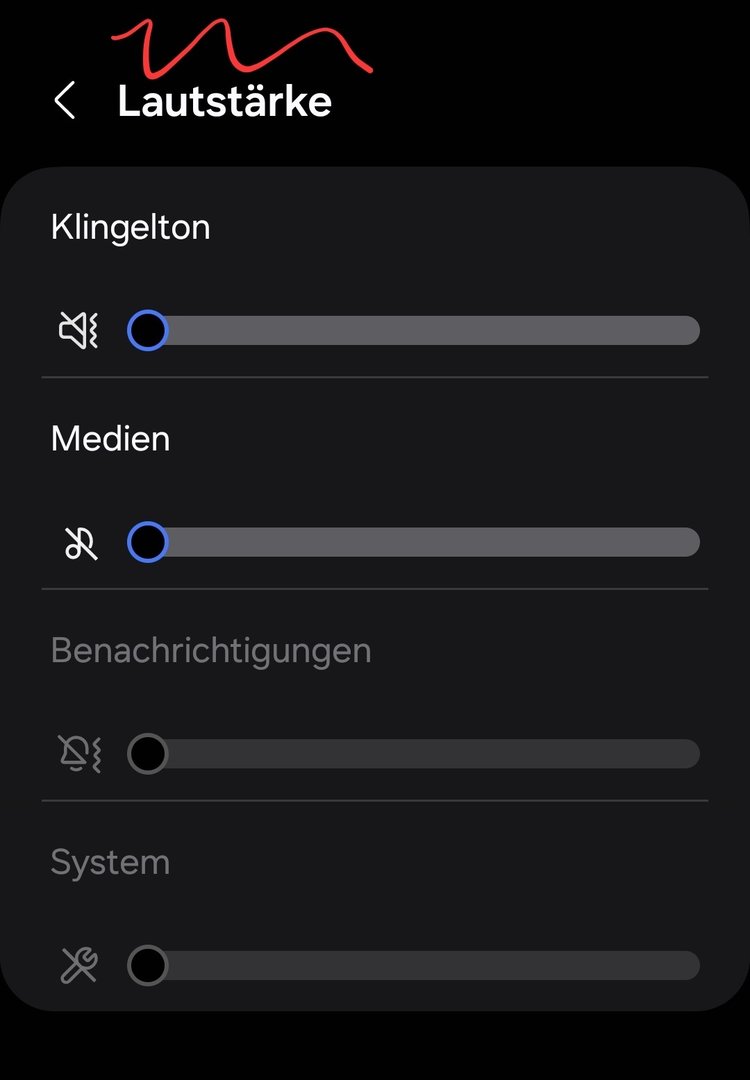The width and height of the screenshot is (750, 1080).
Task: Tap the muted System sound icon
Action: (x=79, y=966)
